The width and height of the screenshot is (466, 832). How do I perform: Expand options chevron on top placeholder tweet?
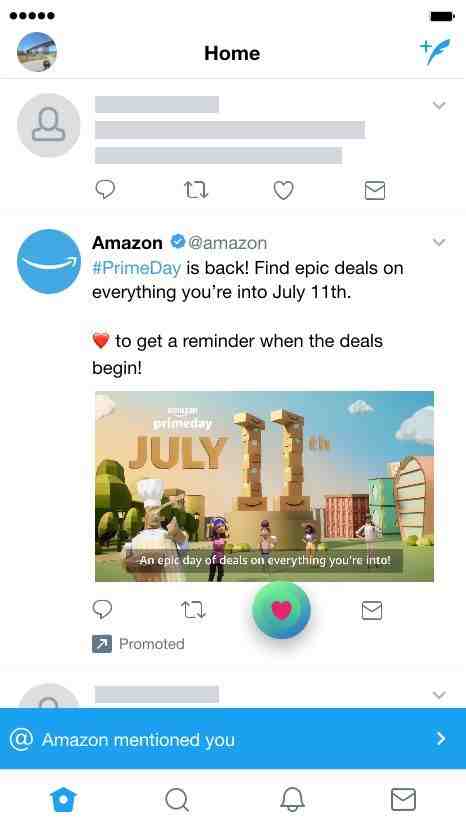(439, 105)
